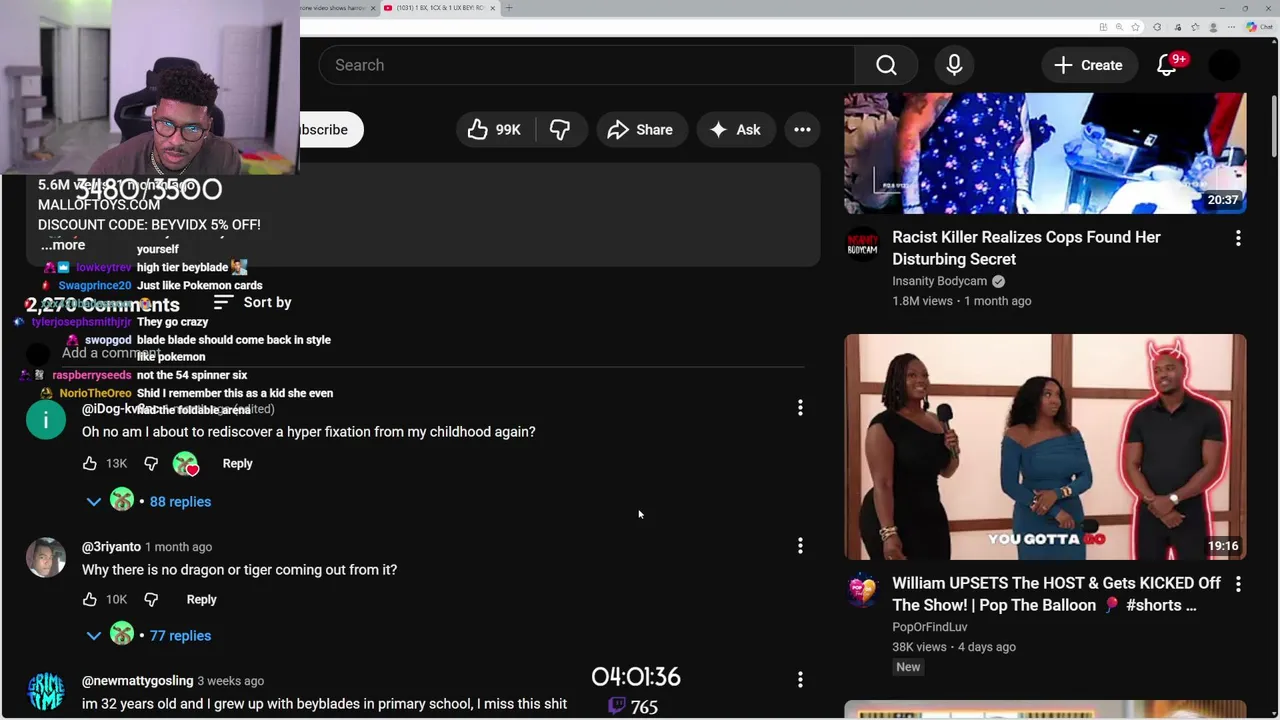1280x720 pixels.
Task: Start voice search with the microphone icon
Action: (954, 65)
